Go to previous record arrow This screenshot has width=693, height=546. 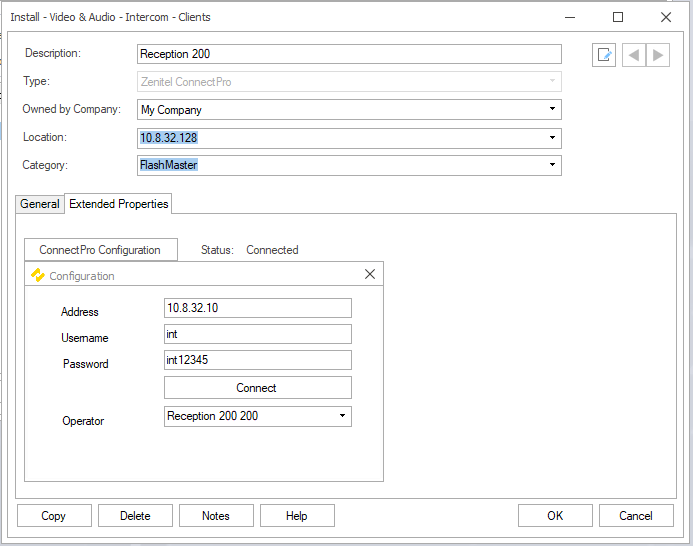634,54
